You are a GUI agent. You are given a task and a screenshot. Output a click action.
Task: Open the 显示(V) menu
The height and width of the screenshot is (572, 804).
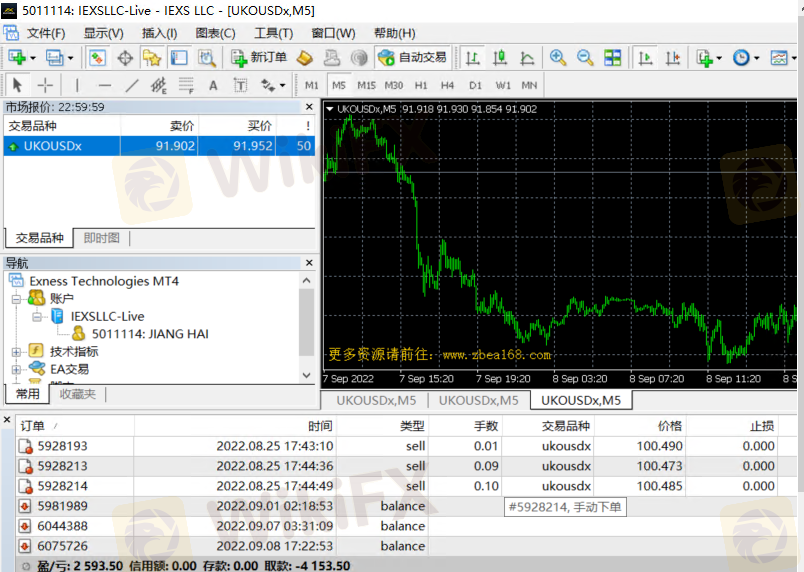point(104,33)
